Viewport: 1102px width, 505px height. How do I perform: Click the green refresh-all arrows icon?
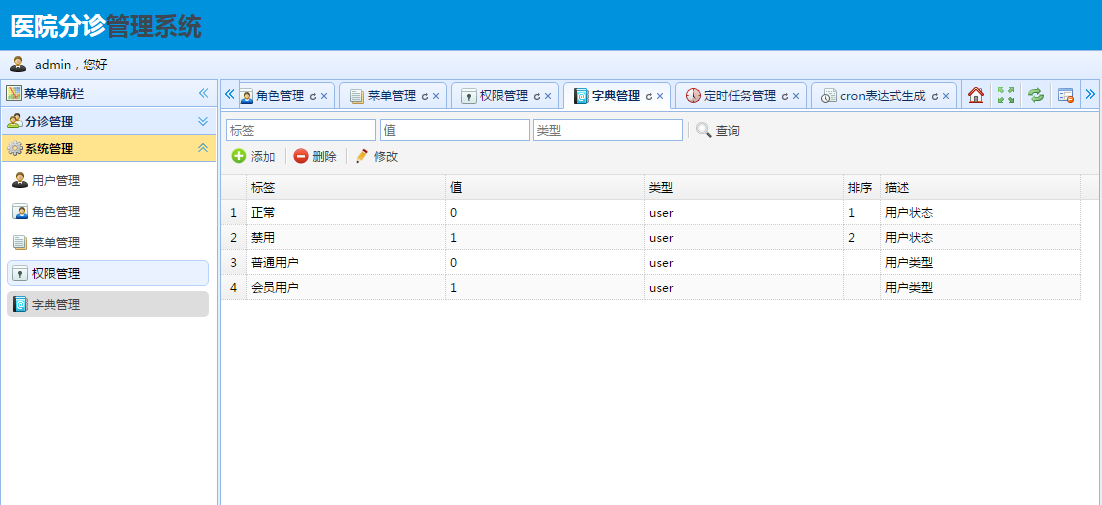click(1036, 95)
